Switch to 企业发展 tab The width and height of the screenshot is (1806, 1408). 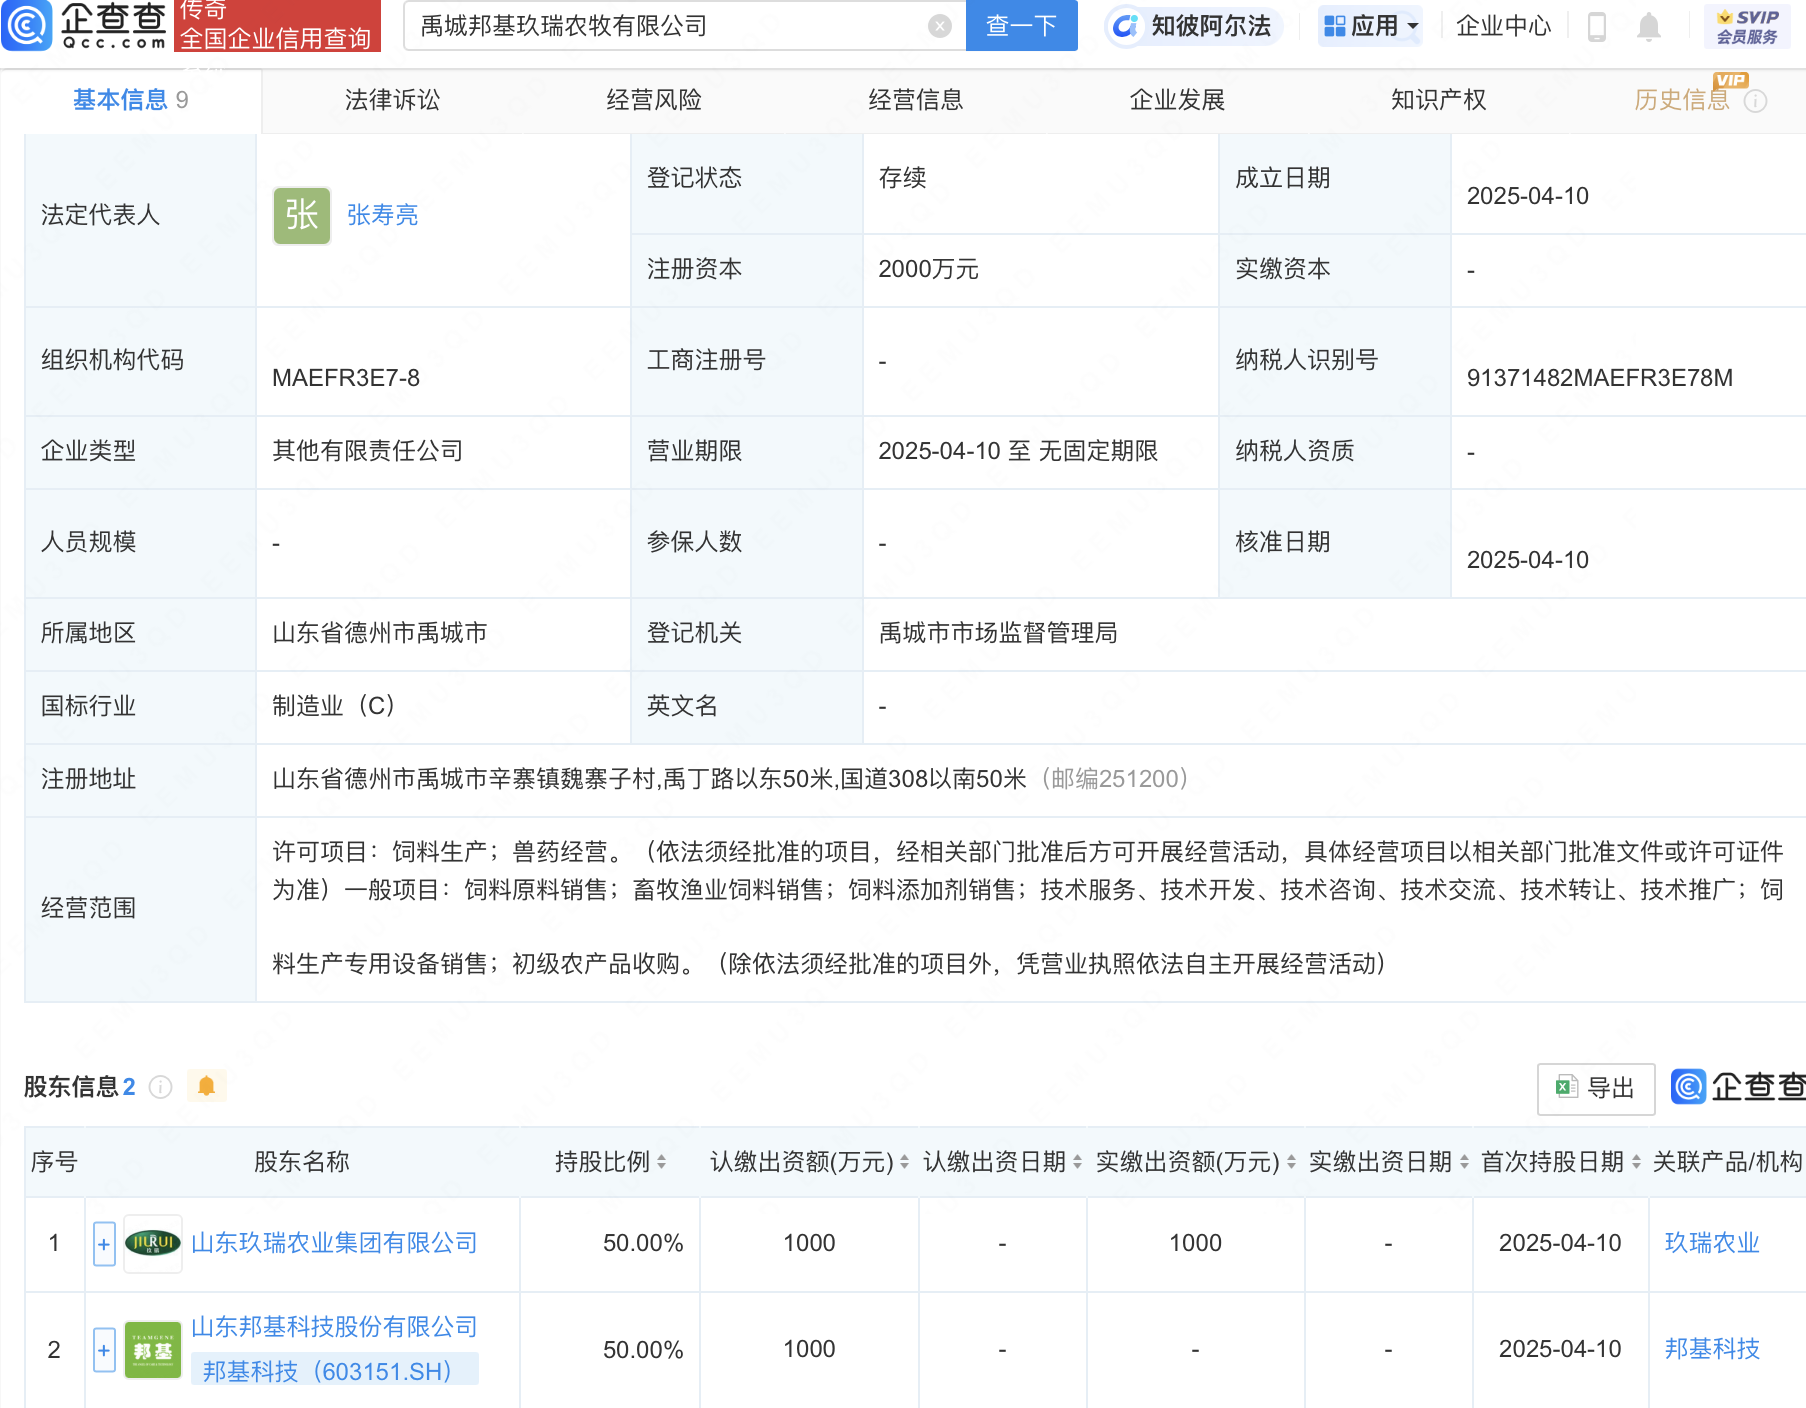[x=1177, y=100]
